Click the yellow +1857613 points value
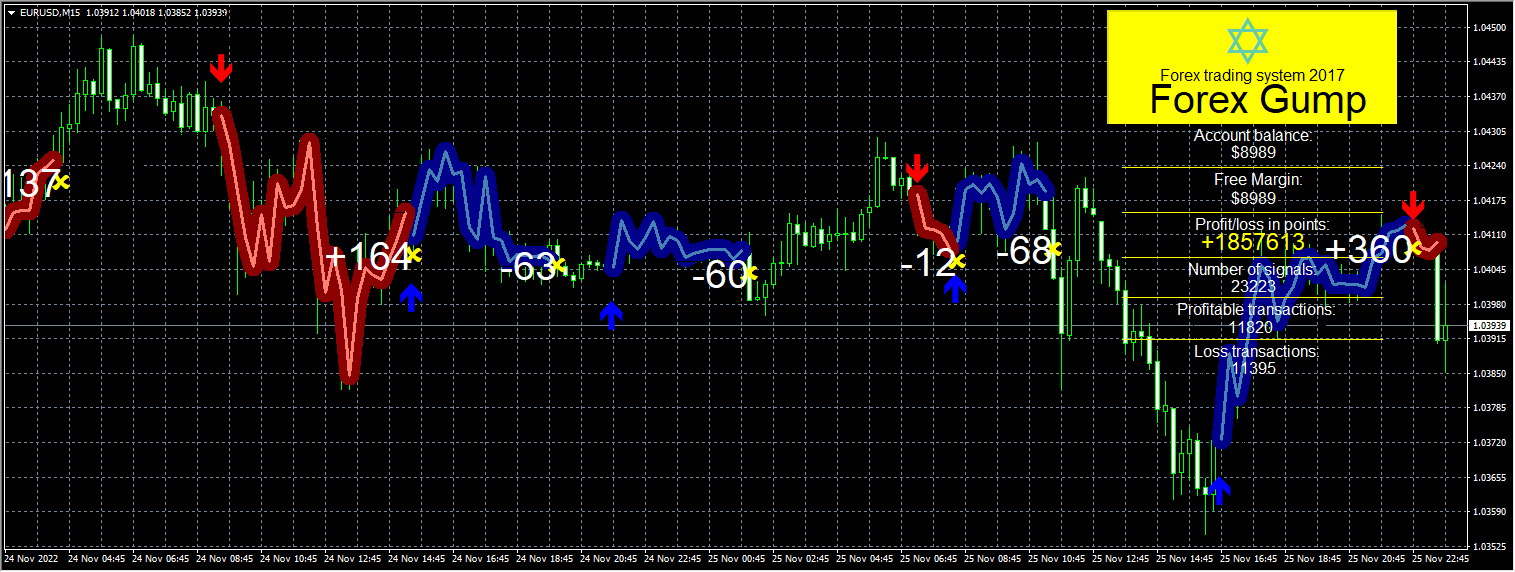This screenshot has height=572, width=1515. coord(1252,242)
